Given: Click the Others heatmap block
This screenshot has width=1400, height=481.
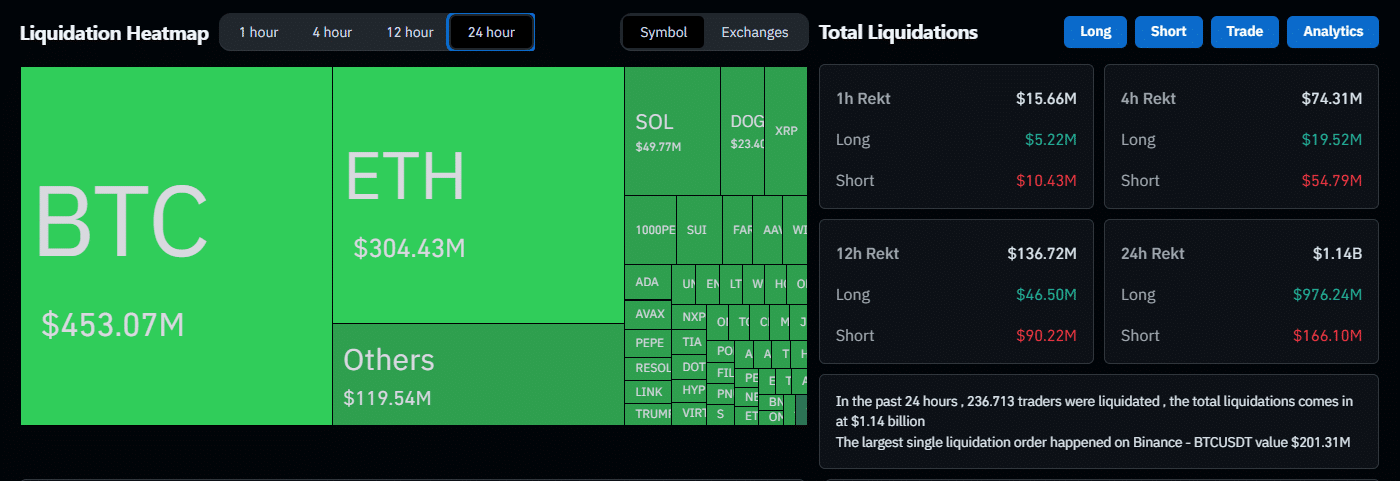Looking at the screenshot, I should pyautogui.click(x=478, y=374).
